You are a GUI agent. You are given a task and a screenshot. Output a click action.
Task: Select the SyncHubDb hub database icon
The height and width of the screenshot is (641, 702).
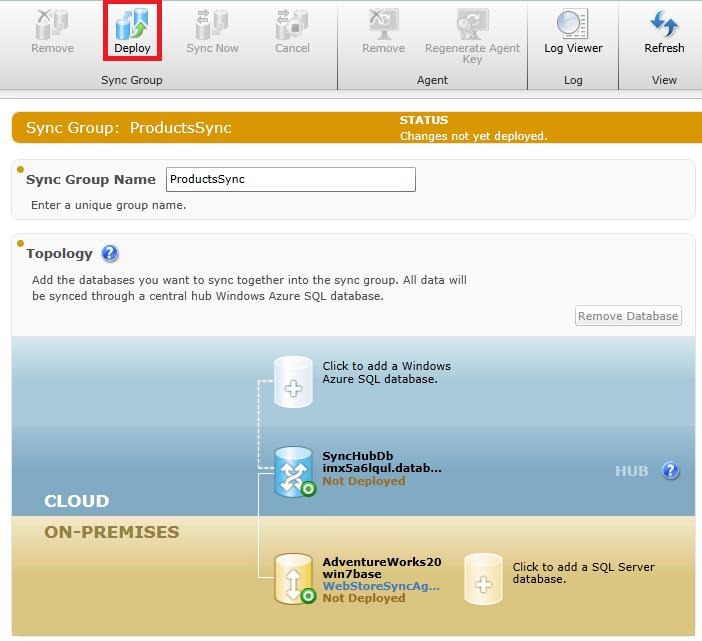pyautogui.click(x=294, y=472)
